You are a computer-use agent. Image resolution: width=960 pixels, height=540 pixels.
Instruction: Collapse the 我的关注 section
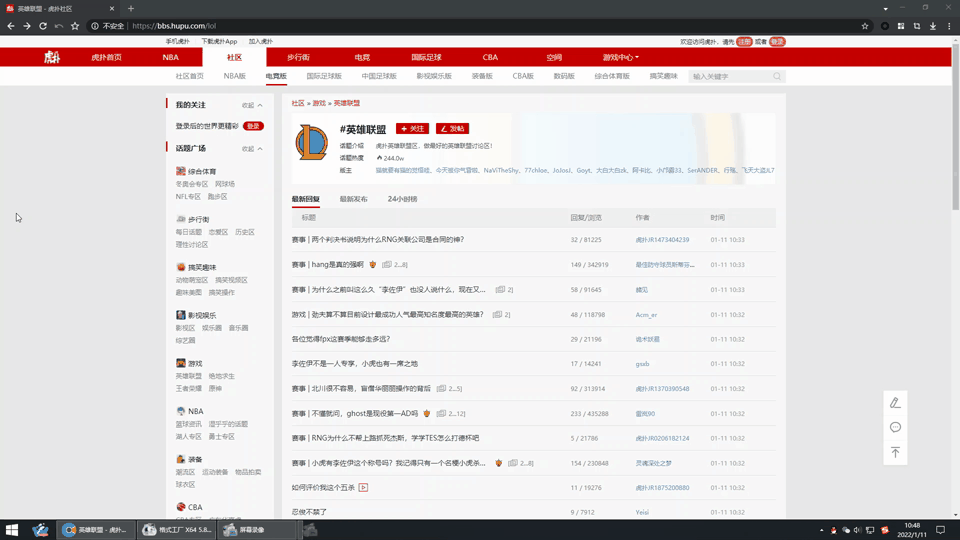pos(252,105)
